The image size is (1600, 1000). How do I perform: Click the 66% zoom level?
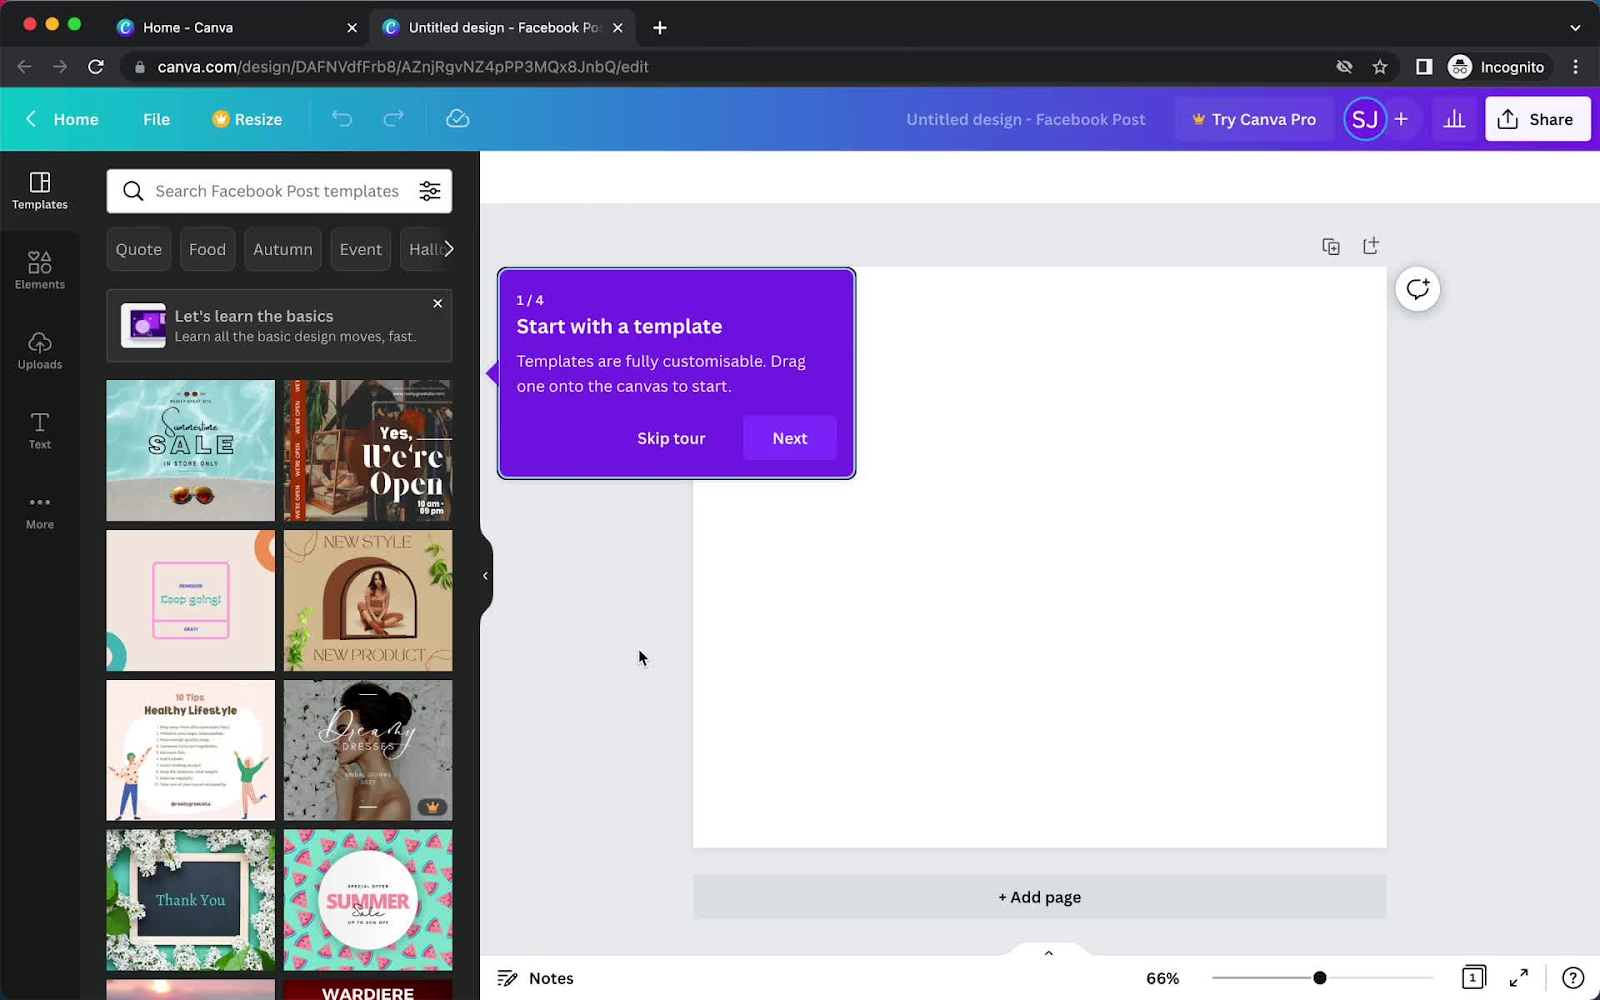tap(1163, 978)
